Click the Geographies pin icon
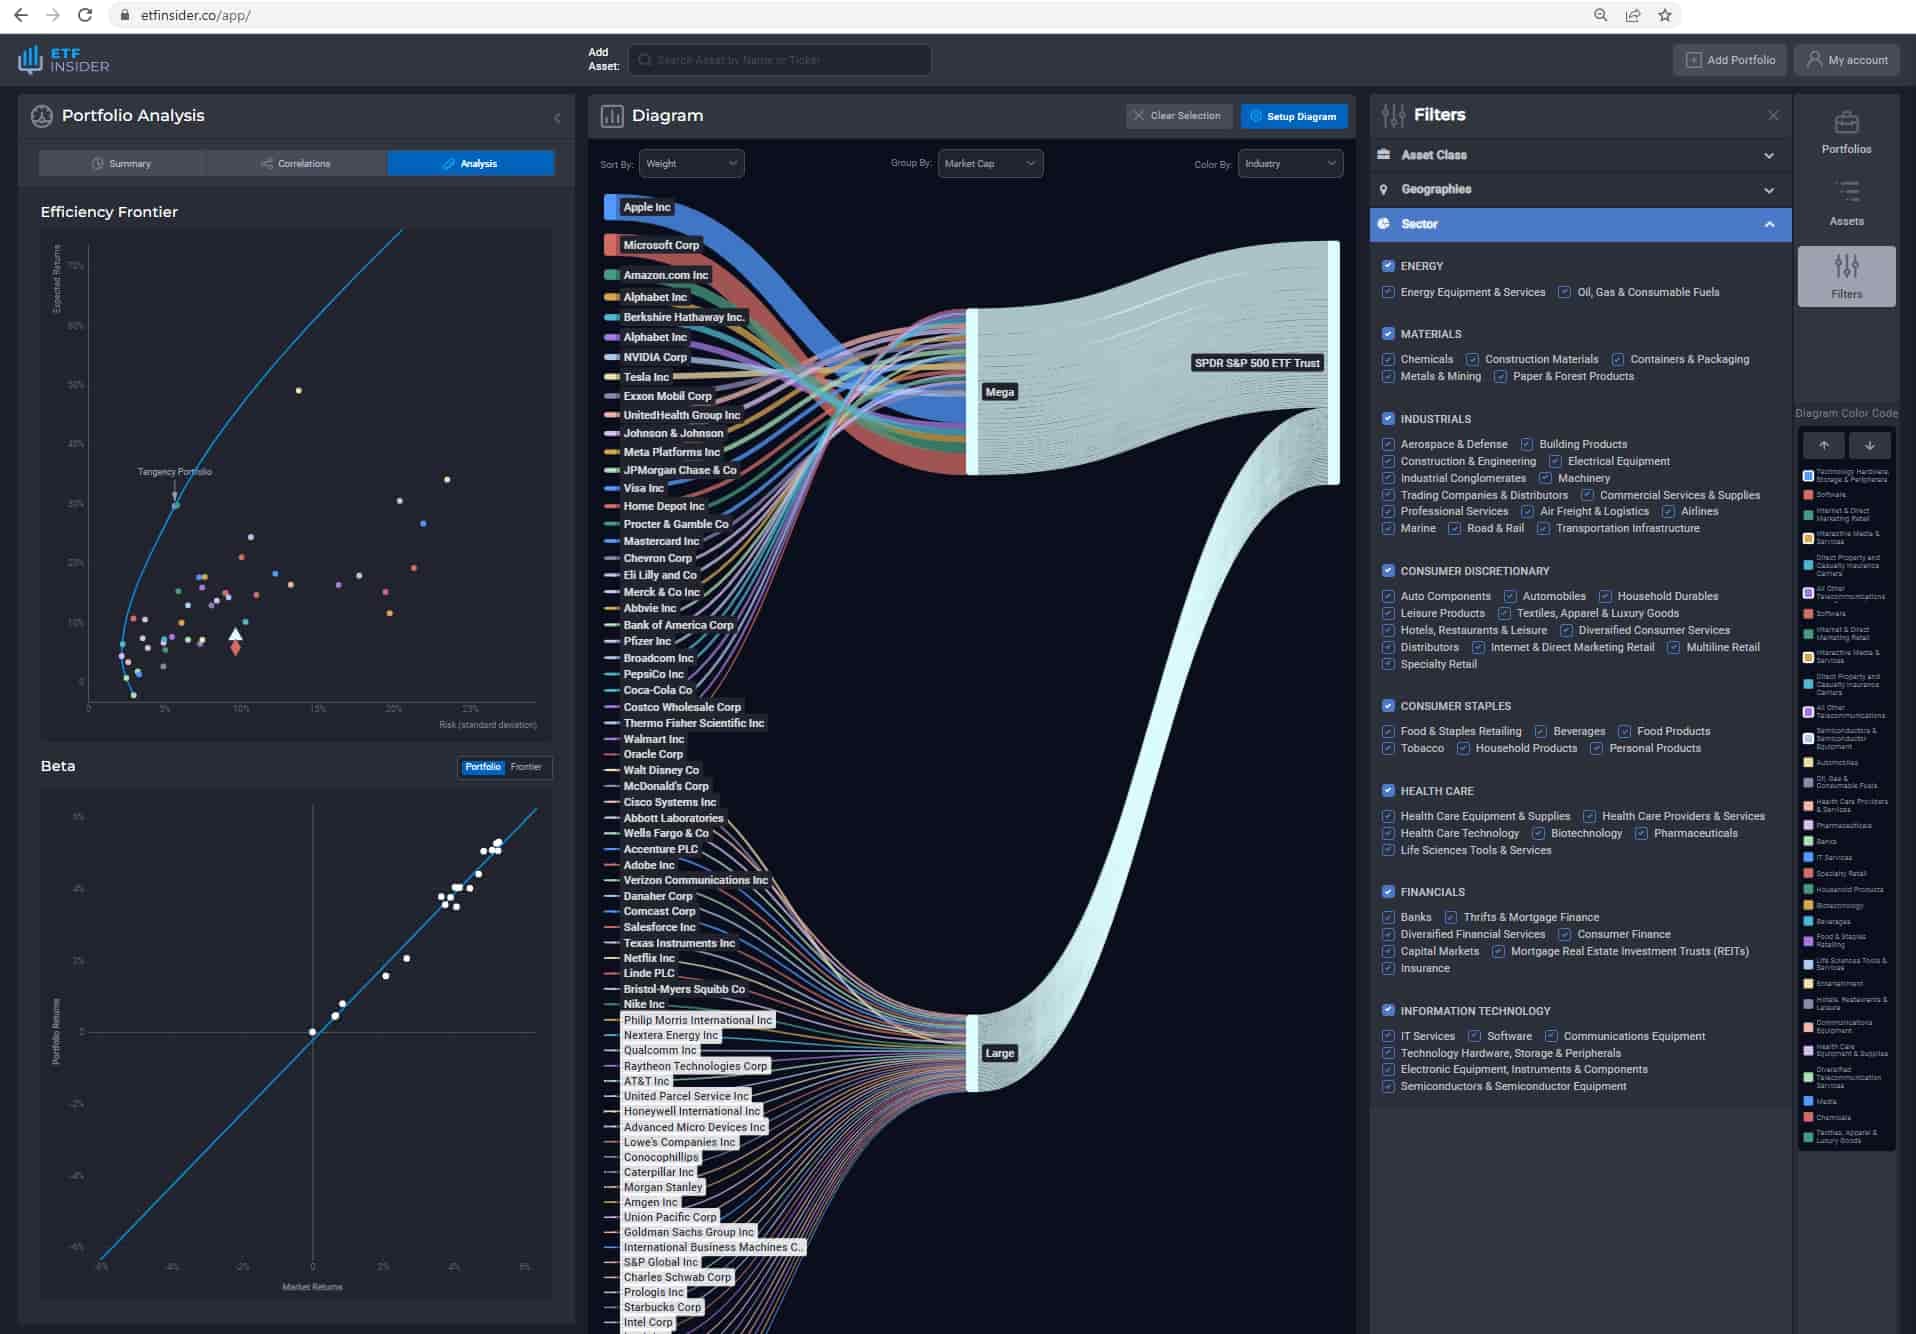The image size is (1916, 1334). [x=1384, y=189]
